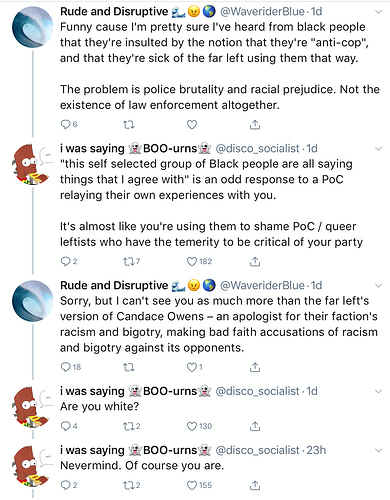Retweet the tweet about police brutality
The image size is (390, 500).
(129, 125)
